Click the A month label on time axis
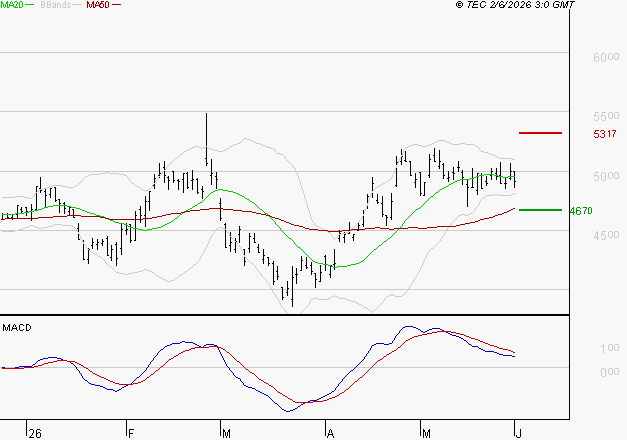627x440 pixels. 330,434
